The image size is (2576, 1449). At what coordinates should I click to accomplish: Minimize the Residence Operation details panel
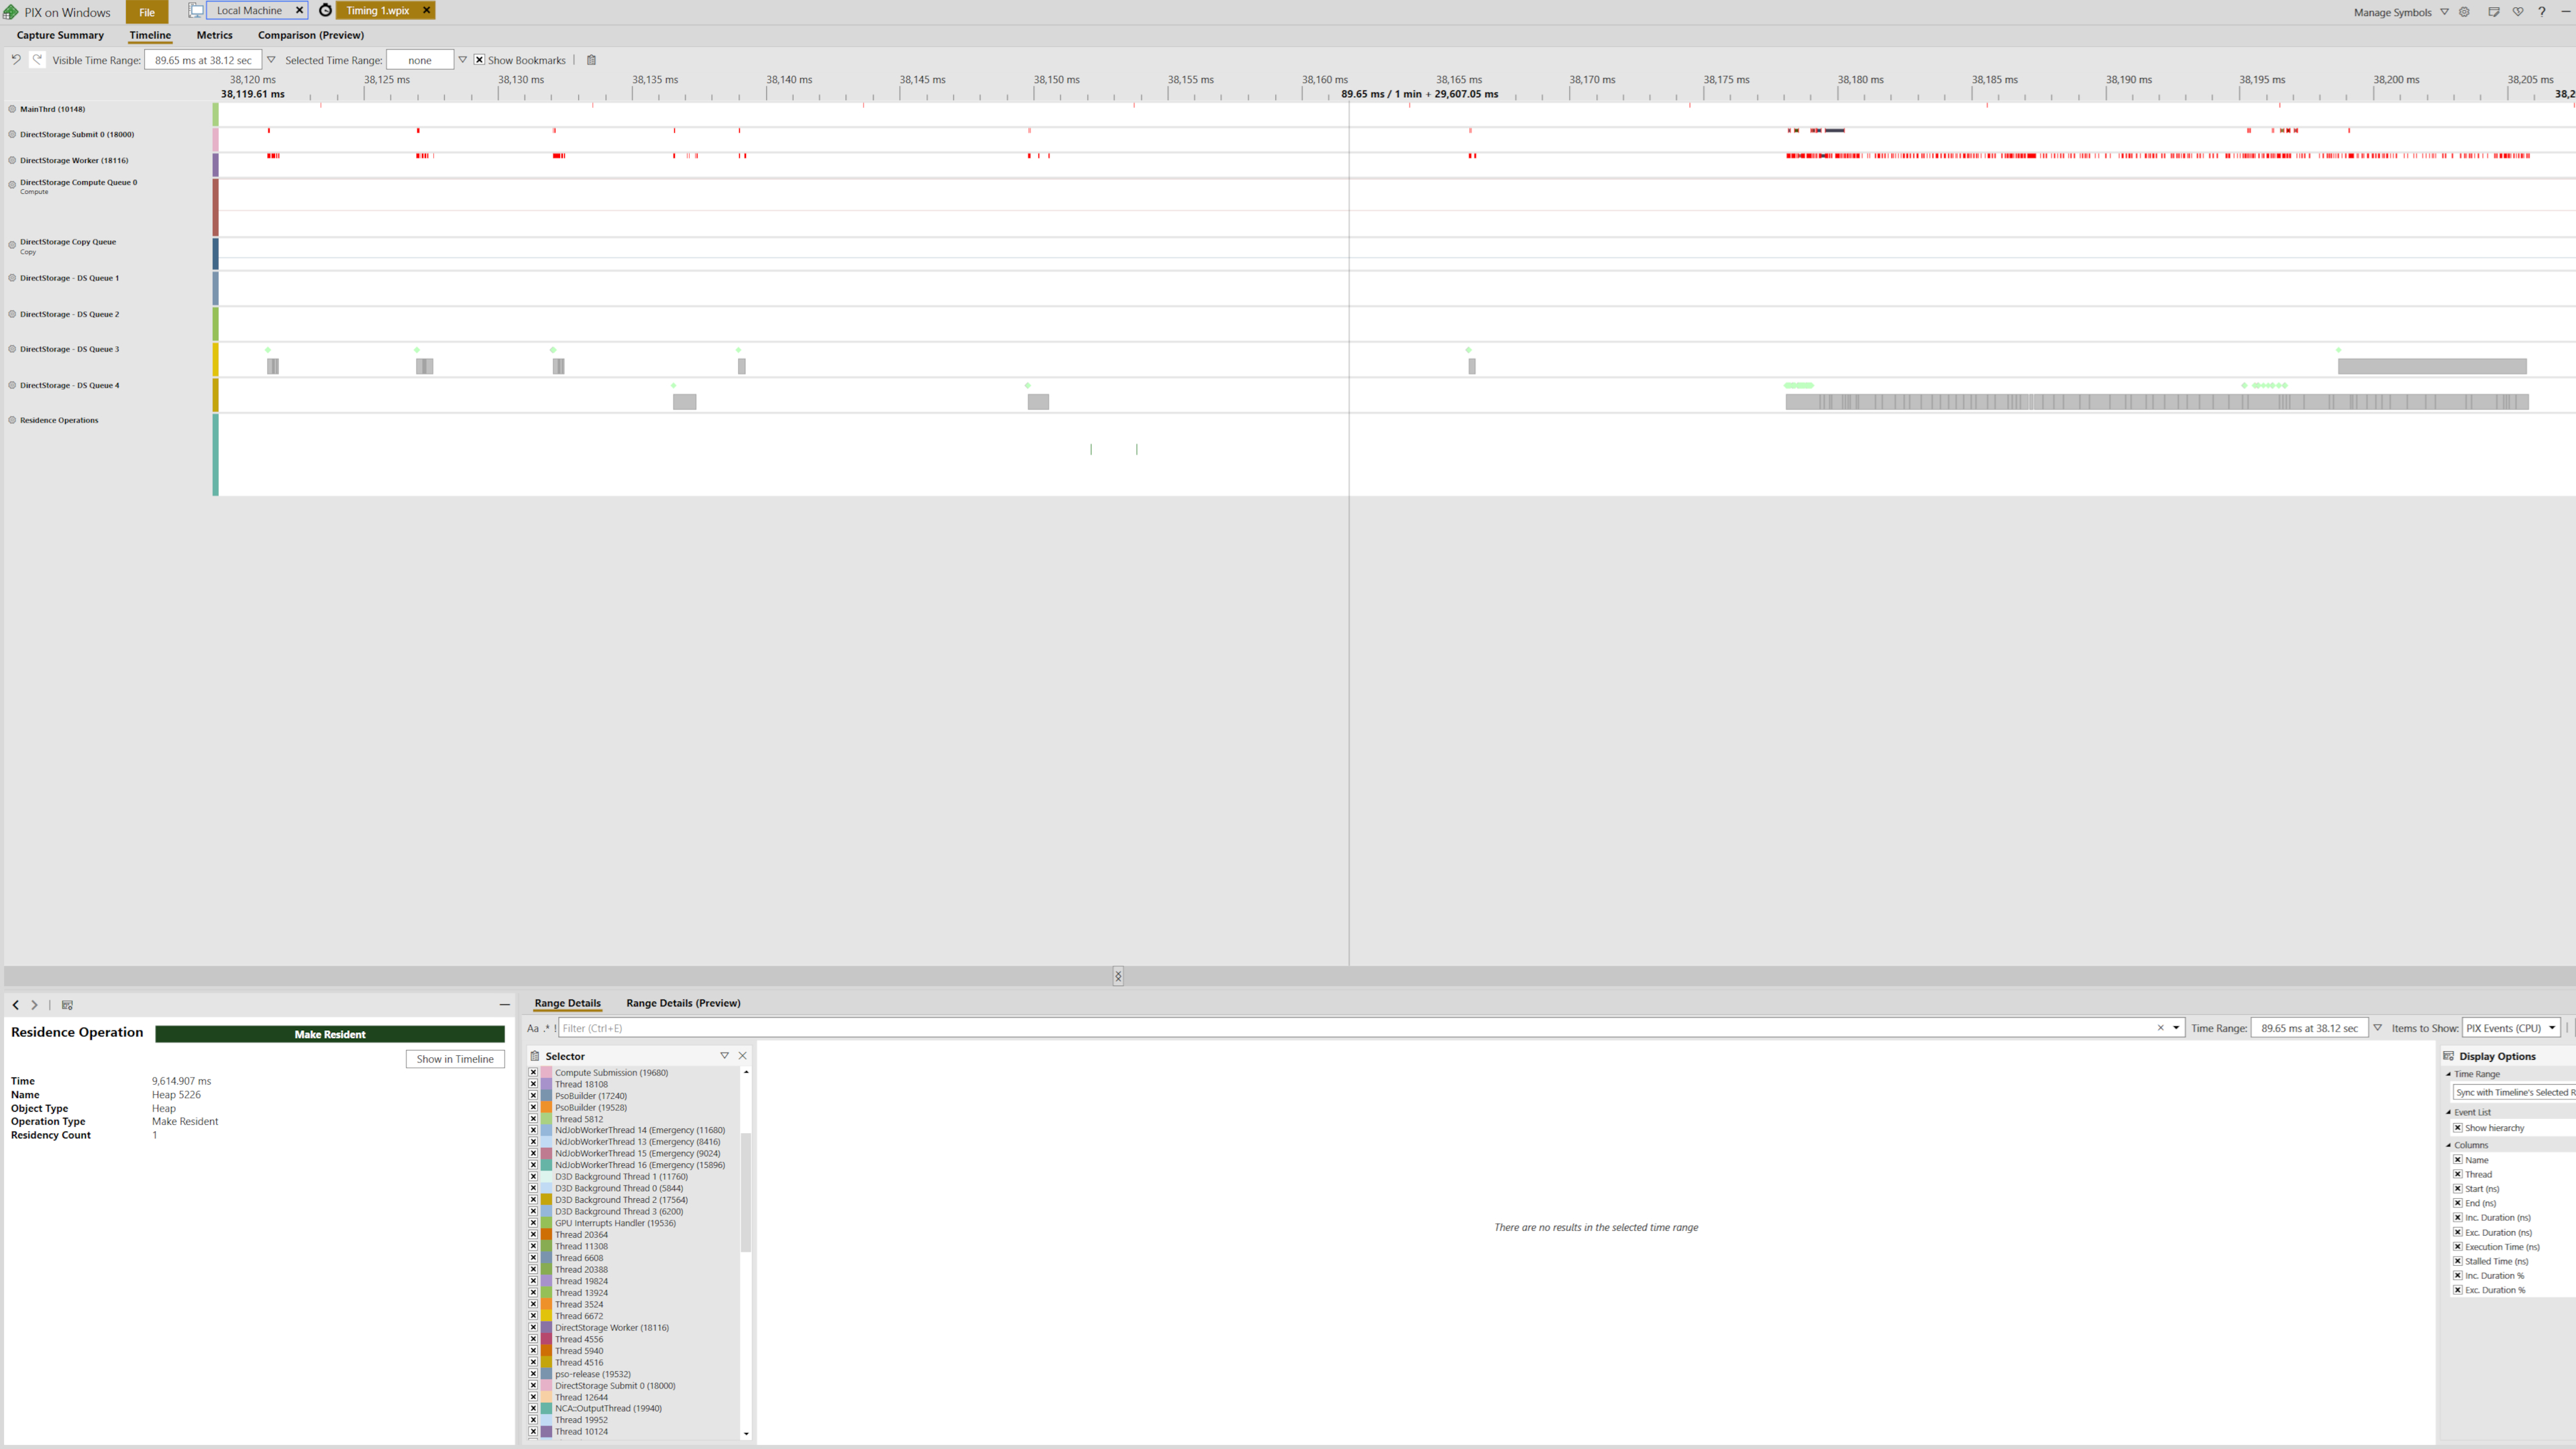(x=504, y=1005)
